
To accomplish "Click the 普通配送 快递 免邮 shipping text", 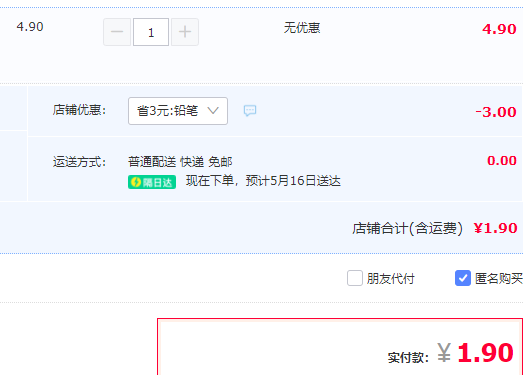I will pos(180,162).
